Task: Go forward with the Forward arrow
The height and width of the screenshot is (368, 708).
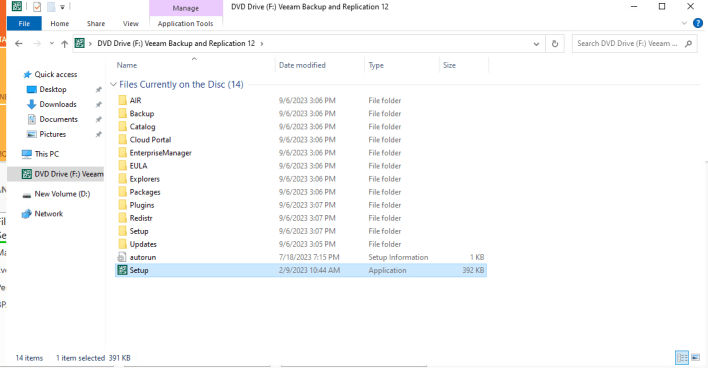Action: pos(37,43)
